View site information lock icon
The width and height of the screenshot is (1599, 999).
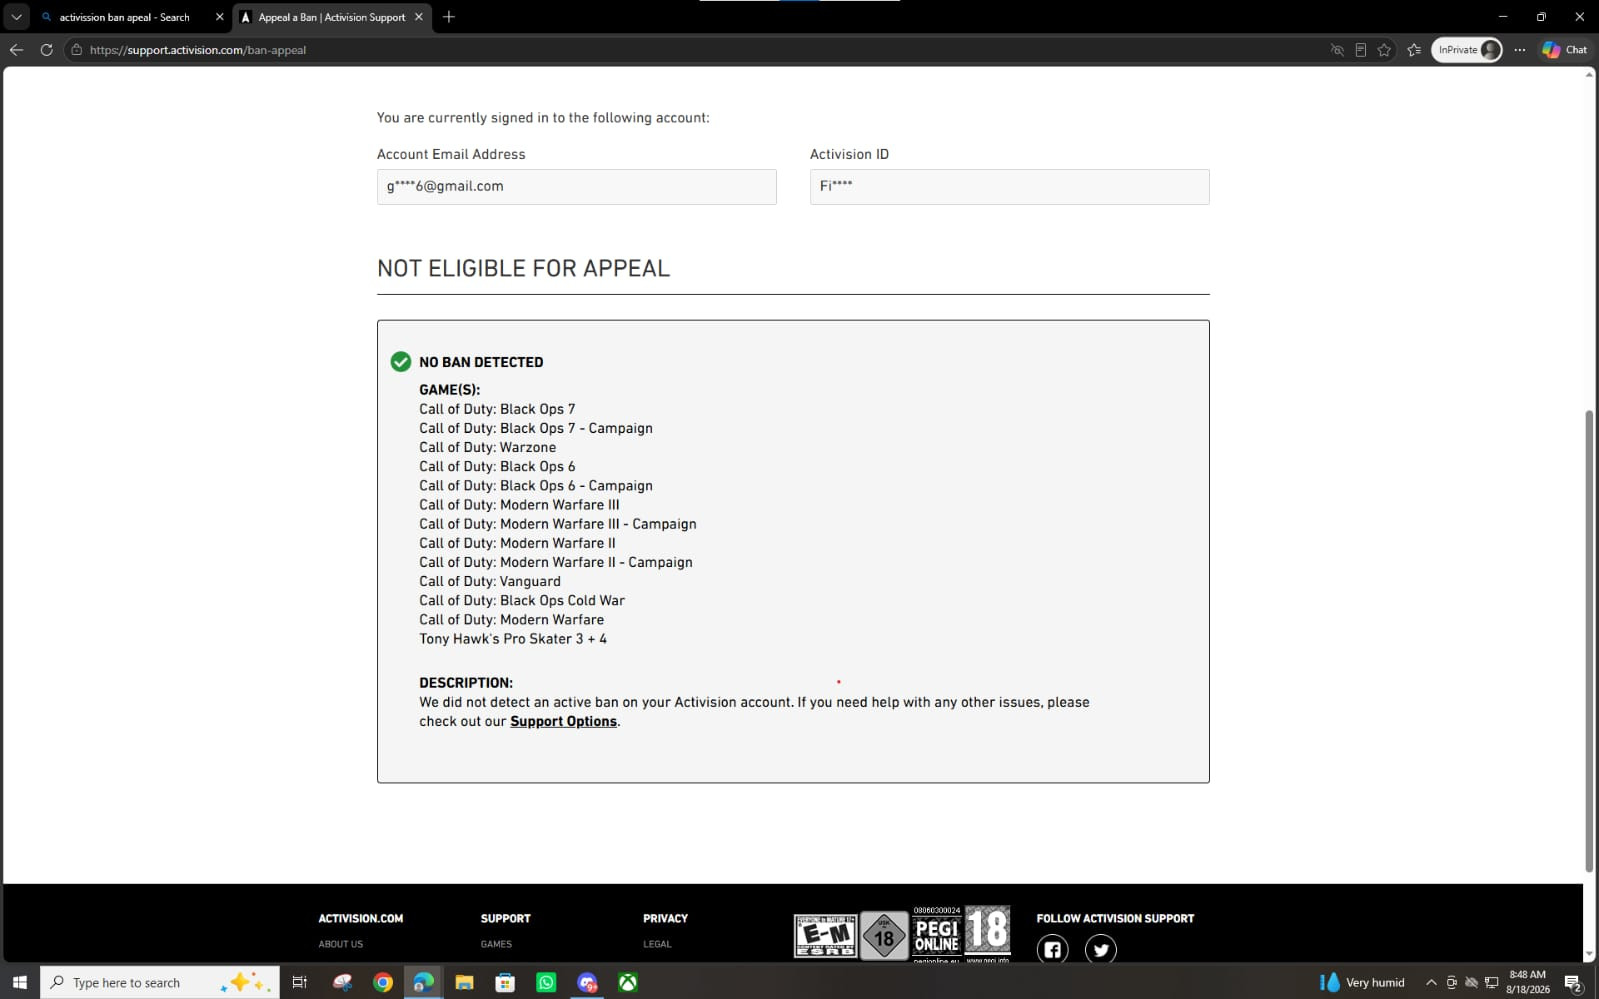pos(76,49)
